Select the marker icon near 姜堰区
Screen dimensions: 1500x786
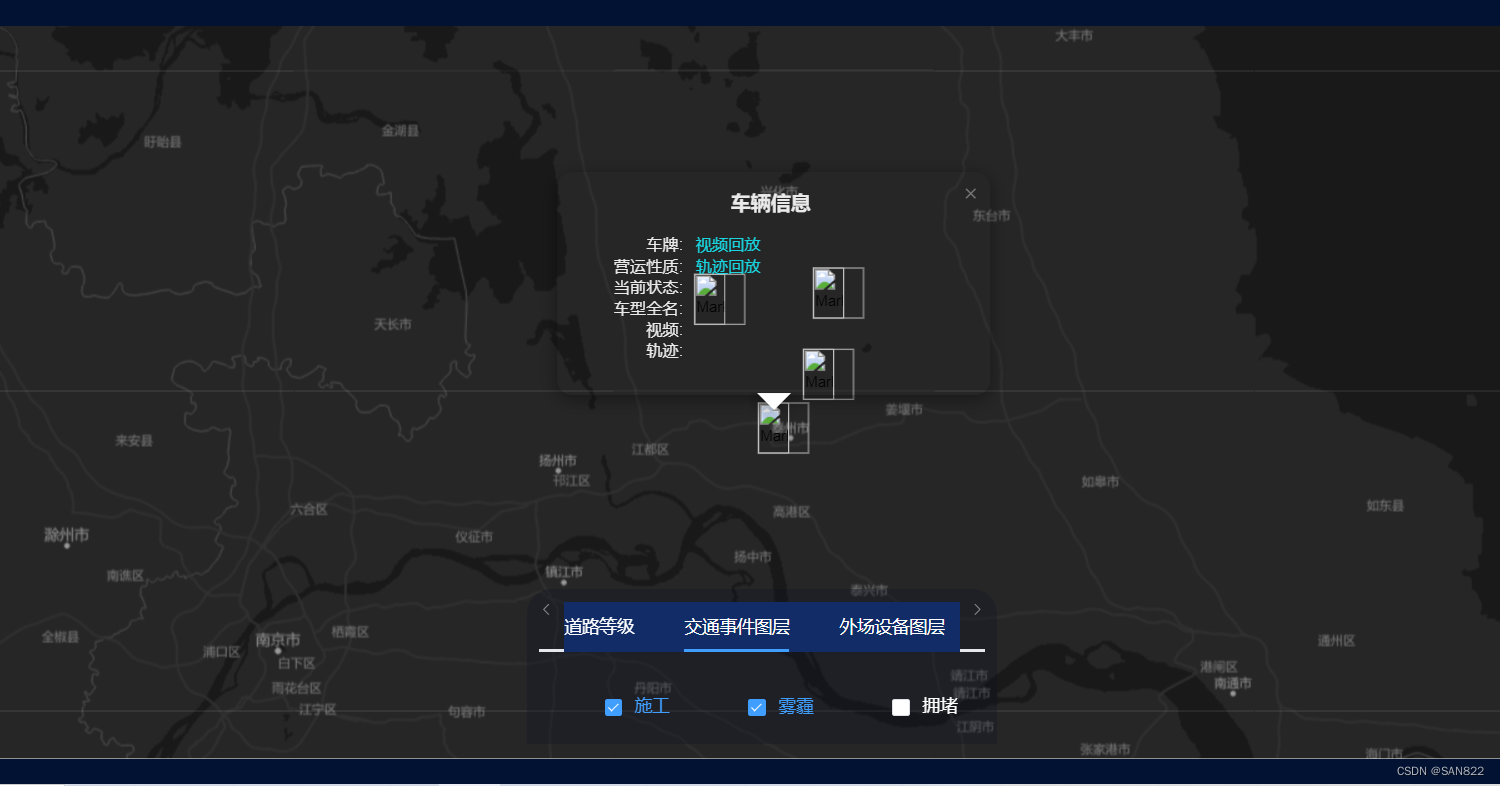(x=828, y=374)
